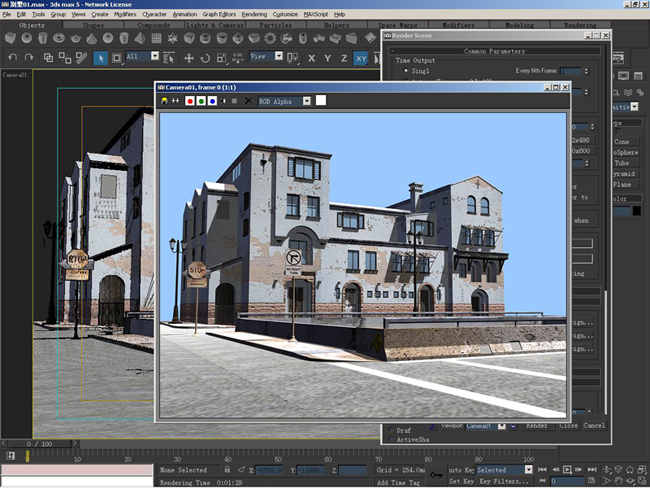Switch to the Shapes shelf tab
This screenshot has width=650, height=488.
pos(93,25)
